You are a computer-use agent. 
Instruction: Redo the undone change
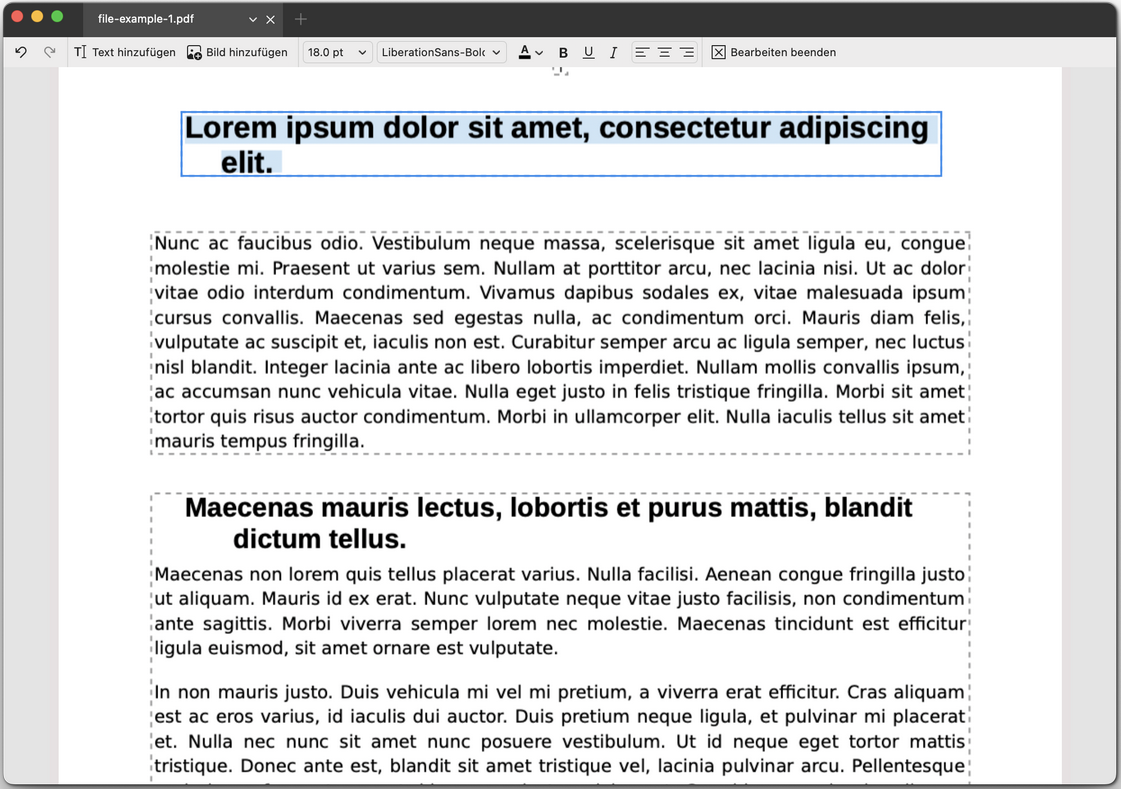[x=47, y=52]
